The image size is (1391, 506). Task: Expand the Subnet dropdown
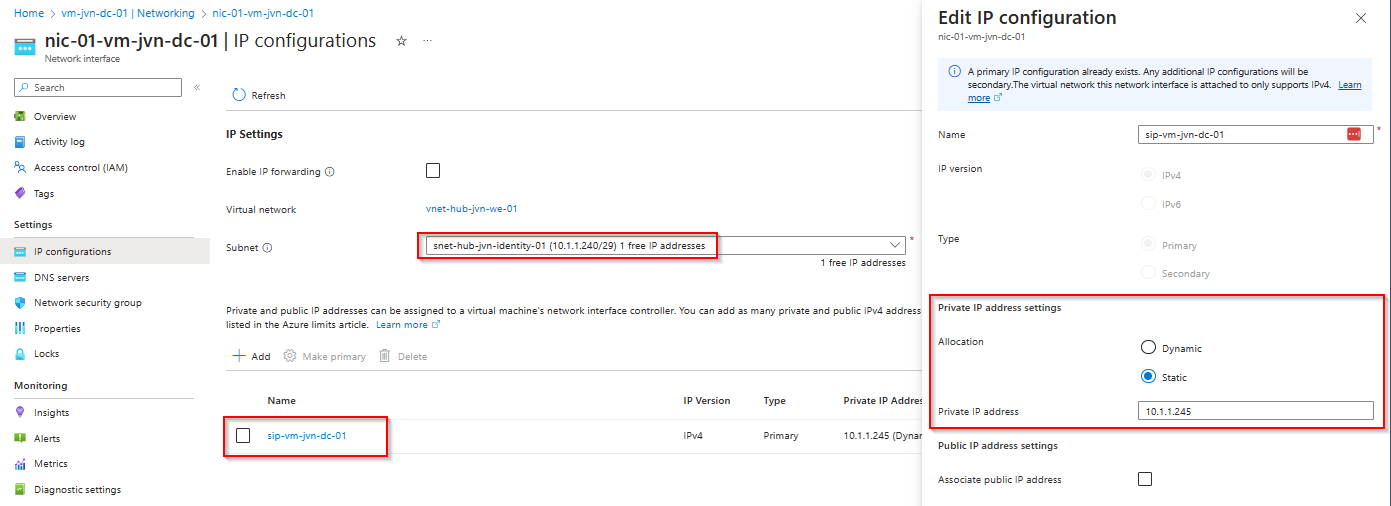895,245
